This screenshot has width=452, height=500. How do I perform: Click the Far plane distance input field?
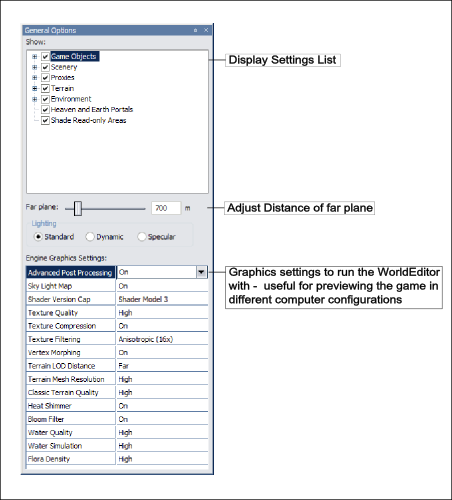(166, 208)
